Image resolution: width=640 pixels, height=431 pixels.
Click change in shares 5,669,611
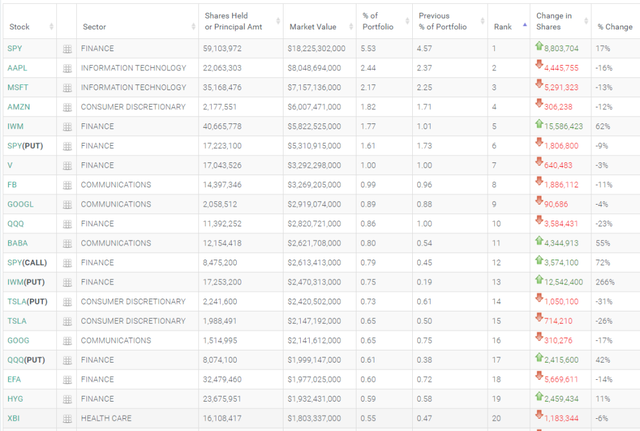[x=561, y=380]
